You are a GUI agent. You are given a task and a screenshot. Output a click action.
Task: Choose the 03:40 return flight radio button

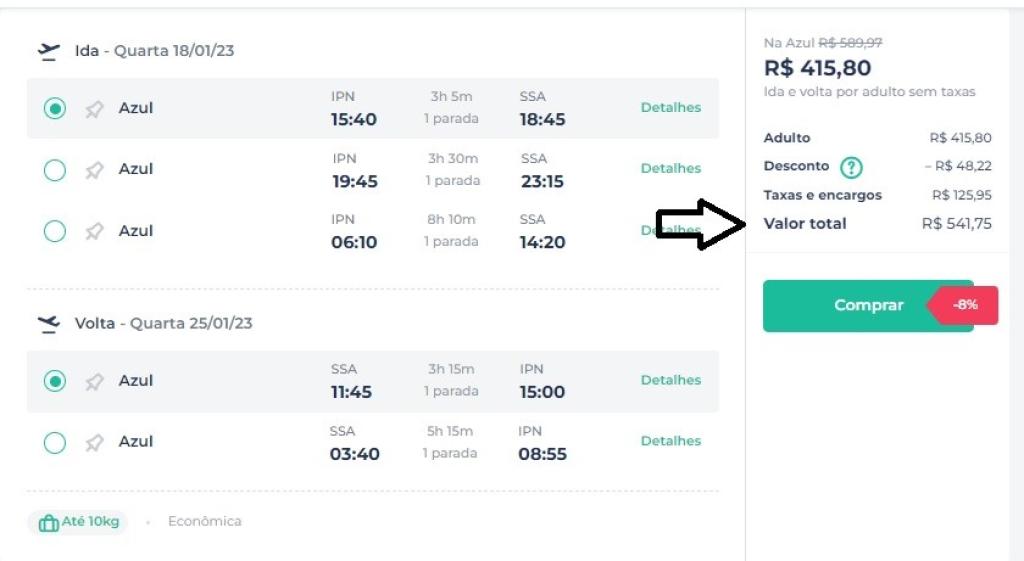point(55,443)
